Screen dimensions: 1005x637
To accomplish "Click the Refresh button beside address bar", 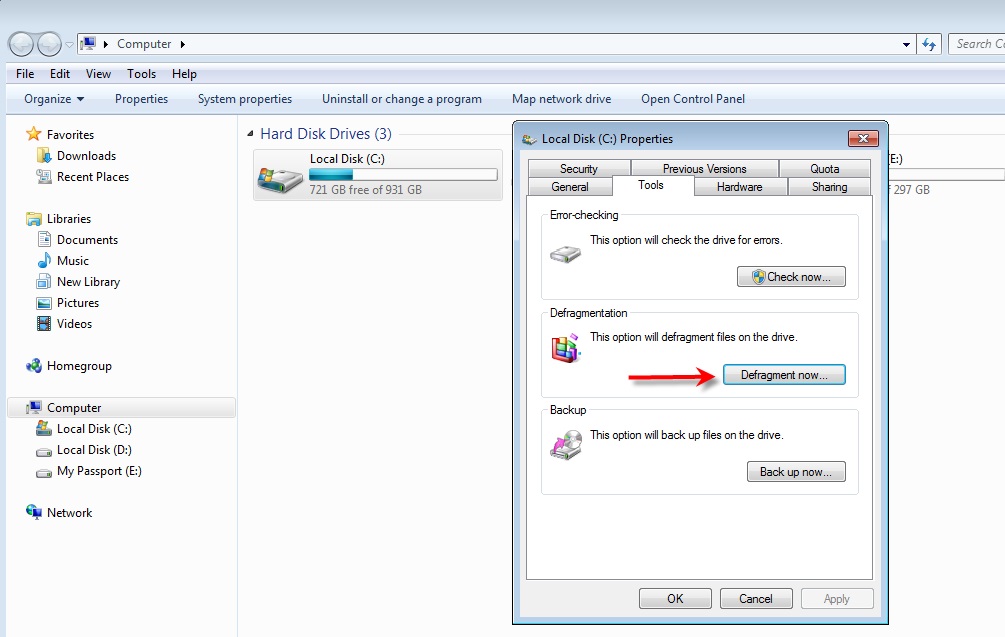I will click(929, 44).
